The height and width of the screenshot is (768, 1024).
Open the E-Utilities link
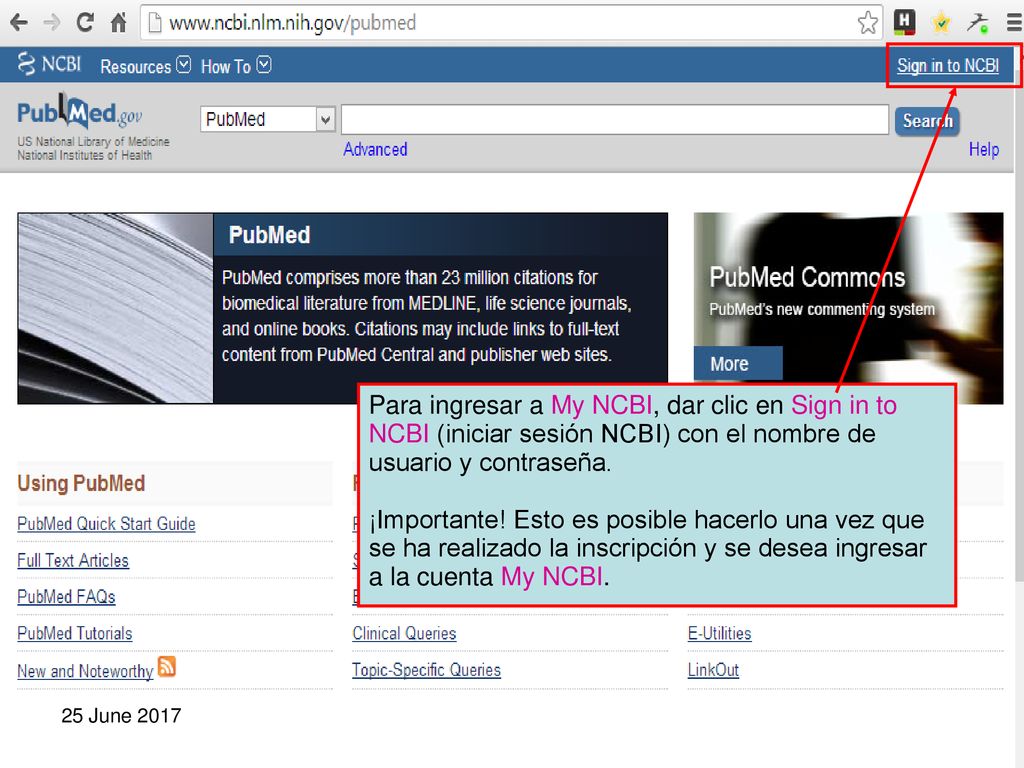(720, 633)
